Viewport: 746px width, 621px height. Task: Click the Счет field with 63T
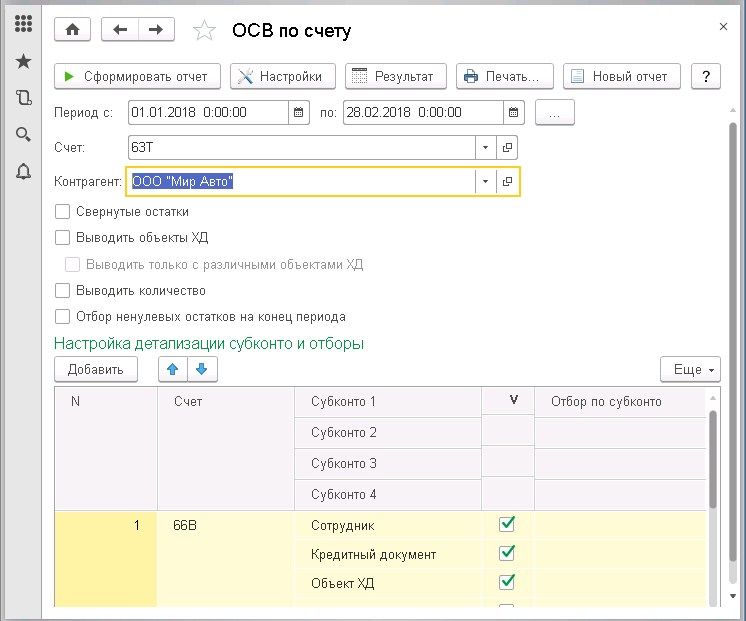click(302, 148)
